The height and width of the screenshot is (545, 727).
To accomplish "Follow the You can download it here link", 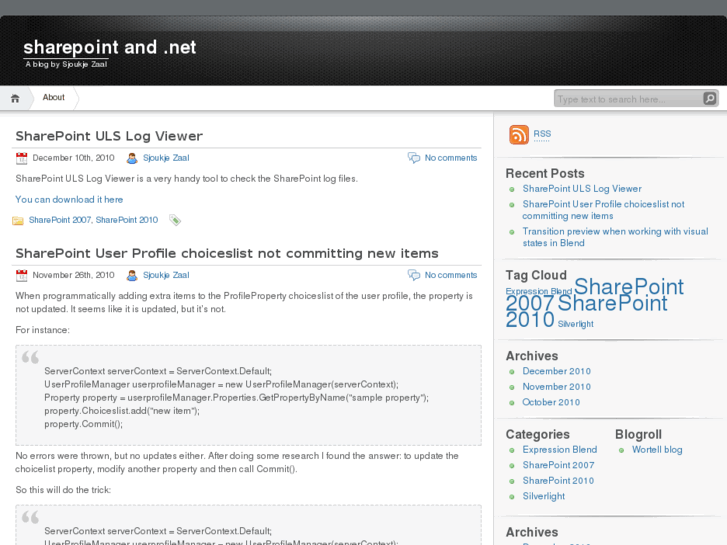I will coord(69,199).
